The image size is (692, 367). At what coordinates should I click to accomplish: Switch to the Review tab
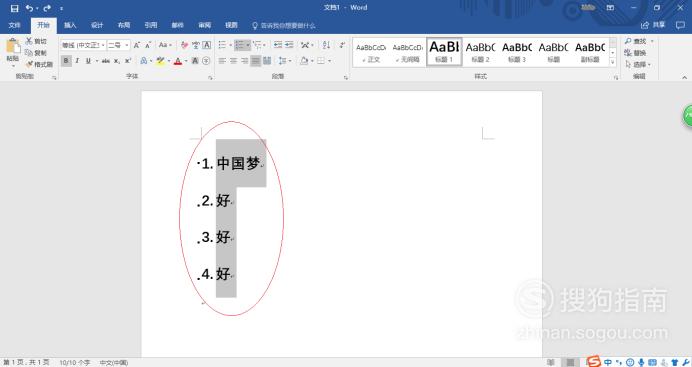pyautogui.click(x=204, y=25)
